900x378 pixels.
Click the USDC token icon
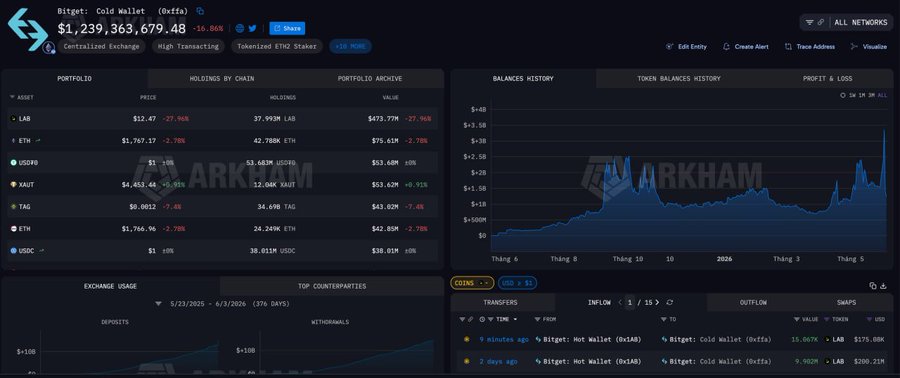(x=13, y=251)
